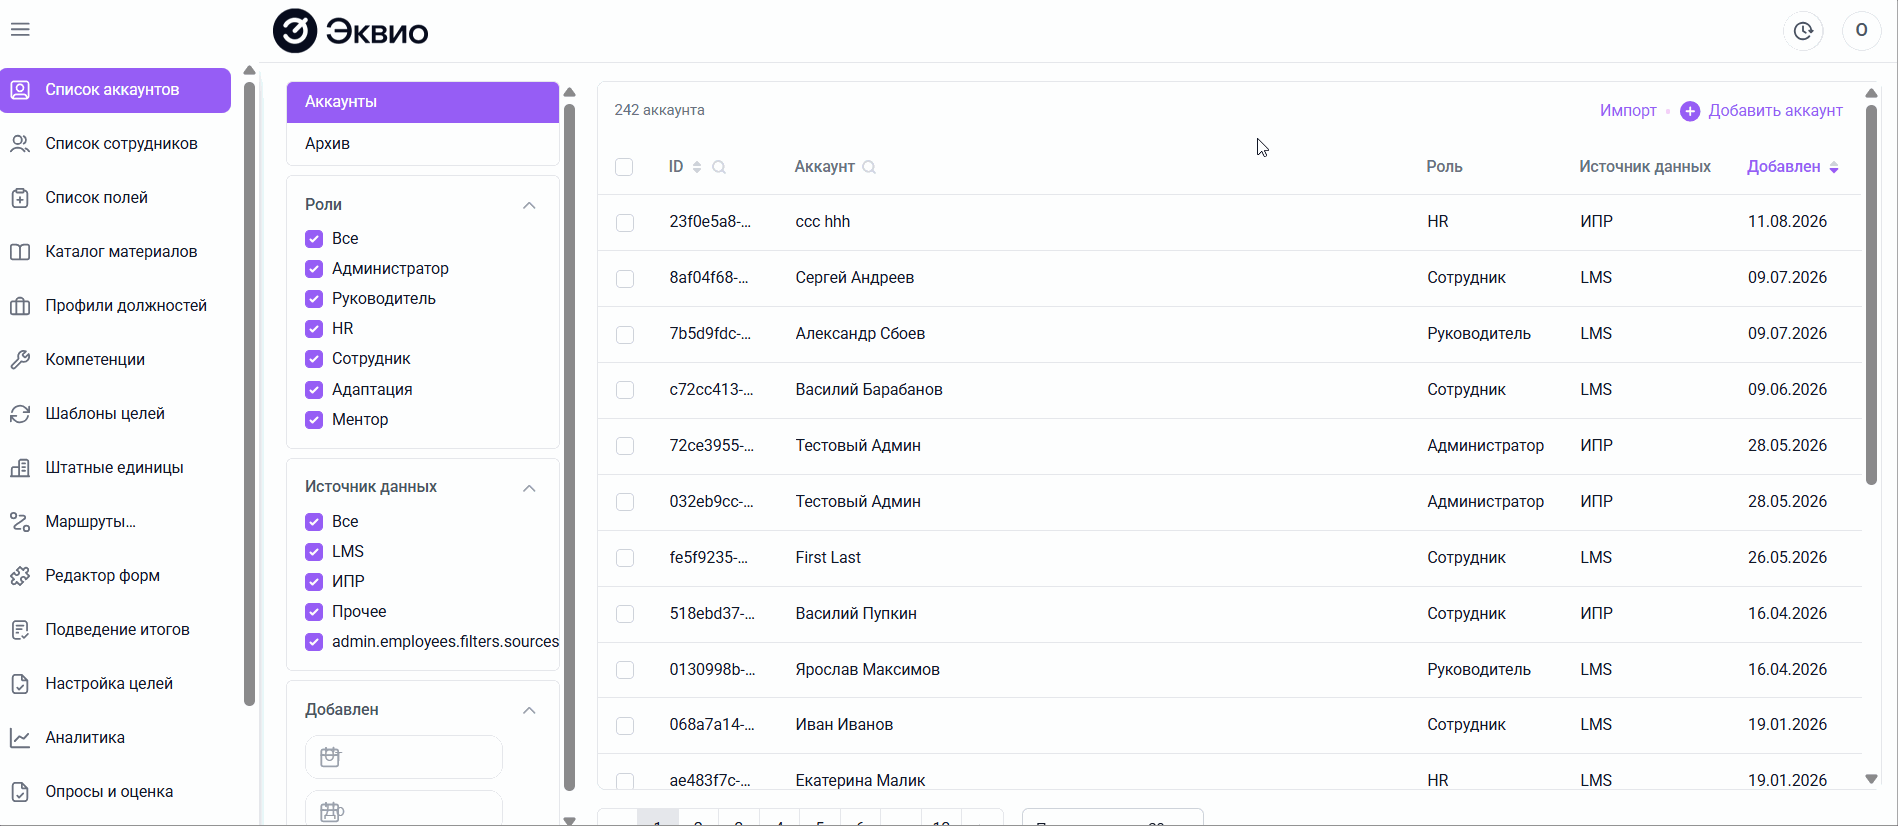The image size is (1898, 826).
Task: Click the Шаблоны целей refresh icon
Action: [x=20, y=414]
